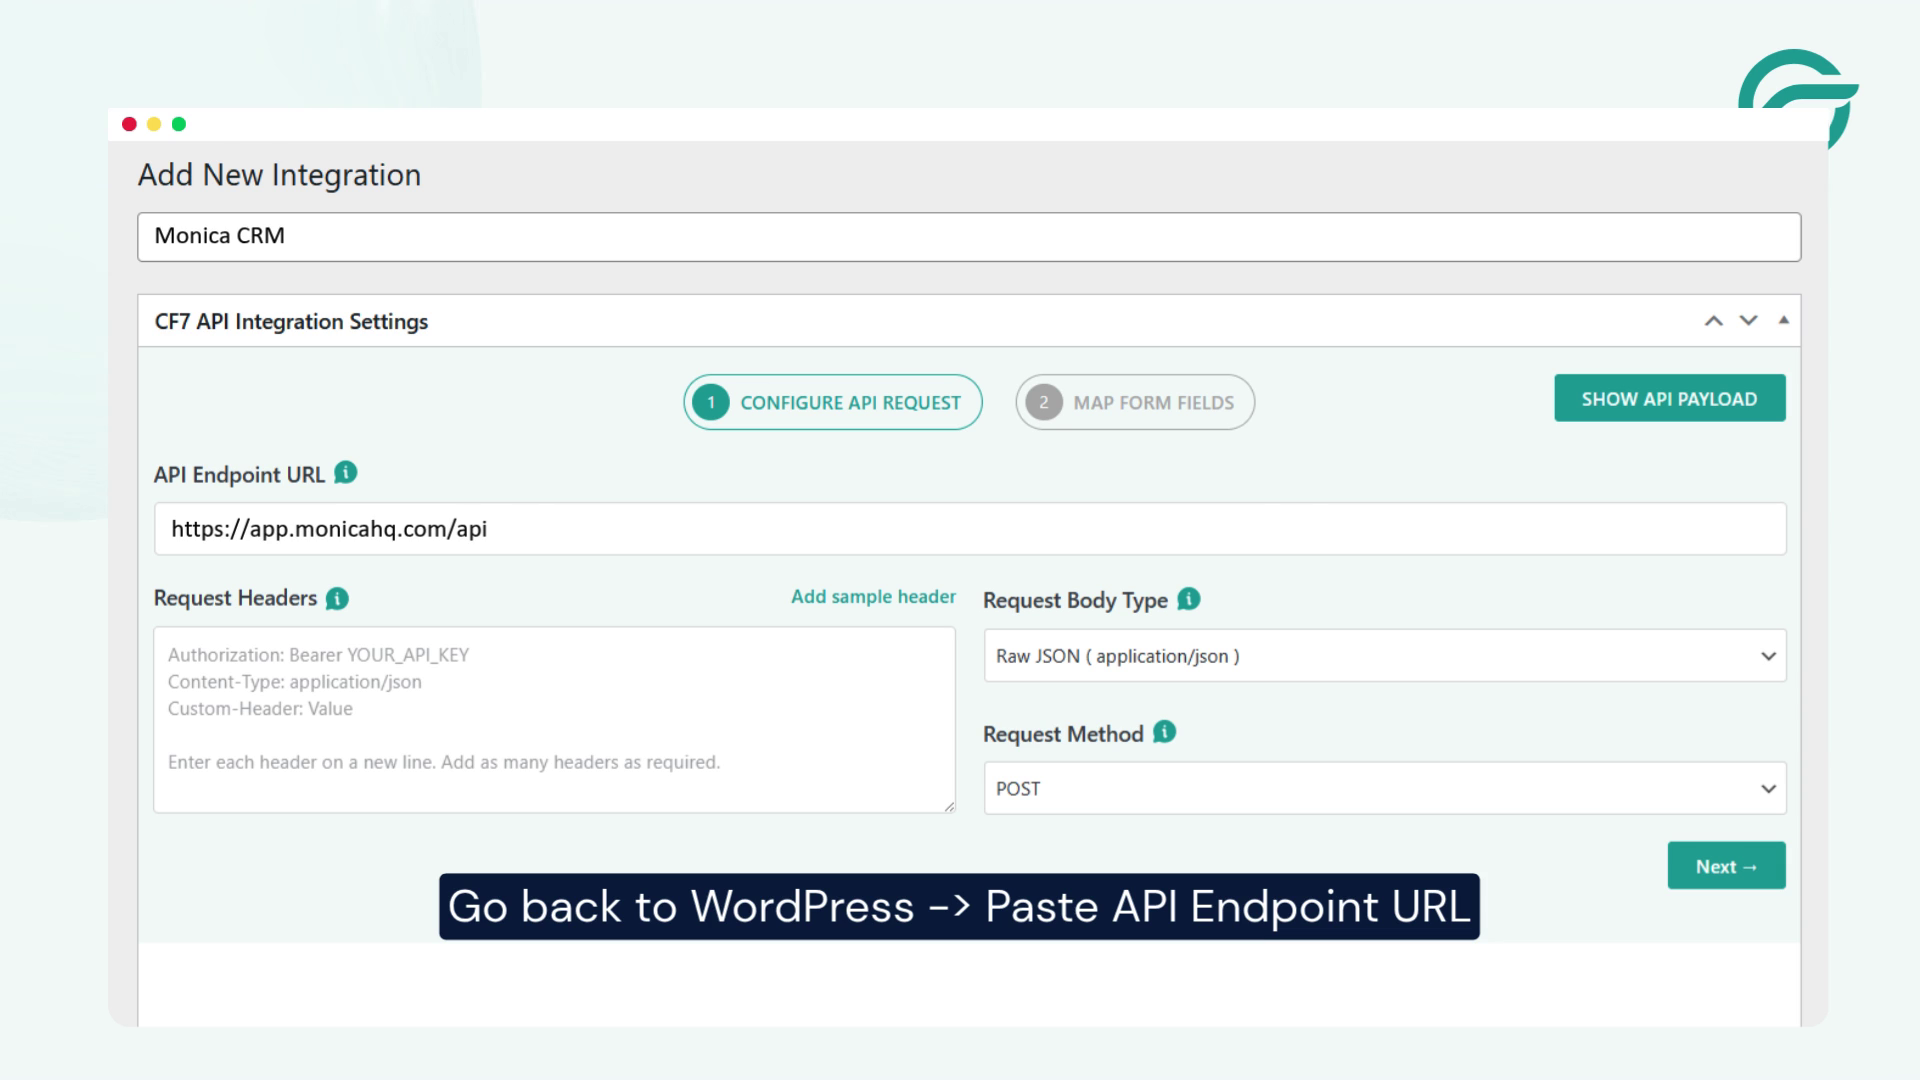Image resolution: width=1920 pixels, height=1080 pixels.
Task: Click the Monica CRM title field
Action: point(969,237)
